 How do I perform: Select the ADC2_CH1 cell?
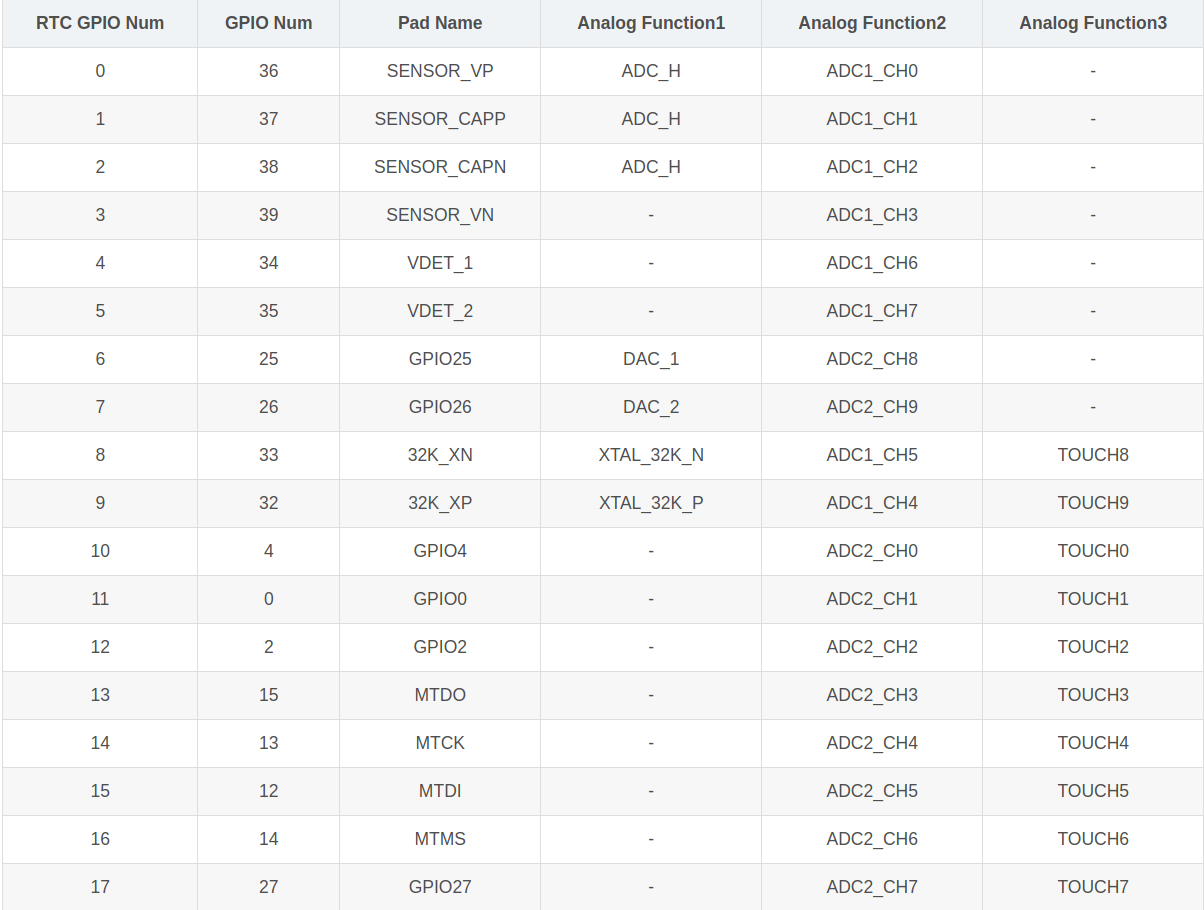(872, 599)
